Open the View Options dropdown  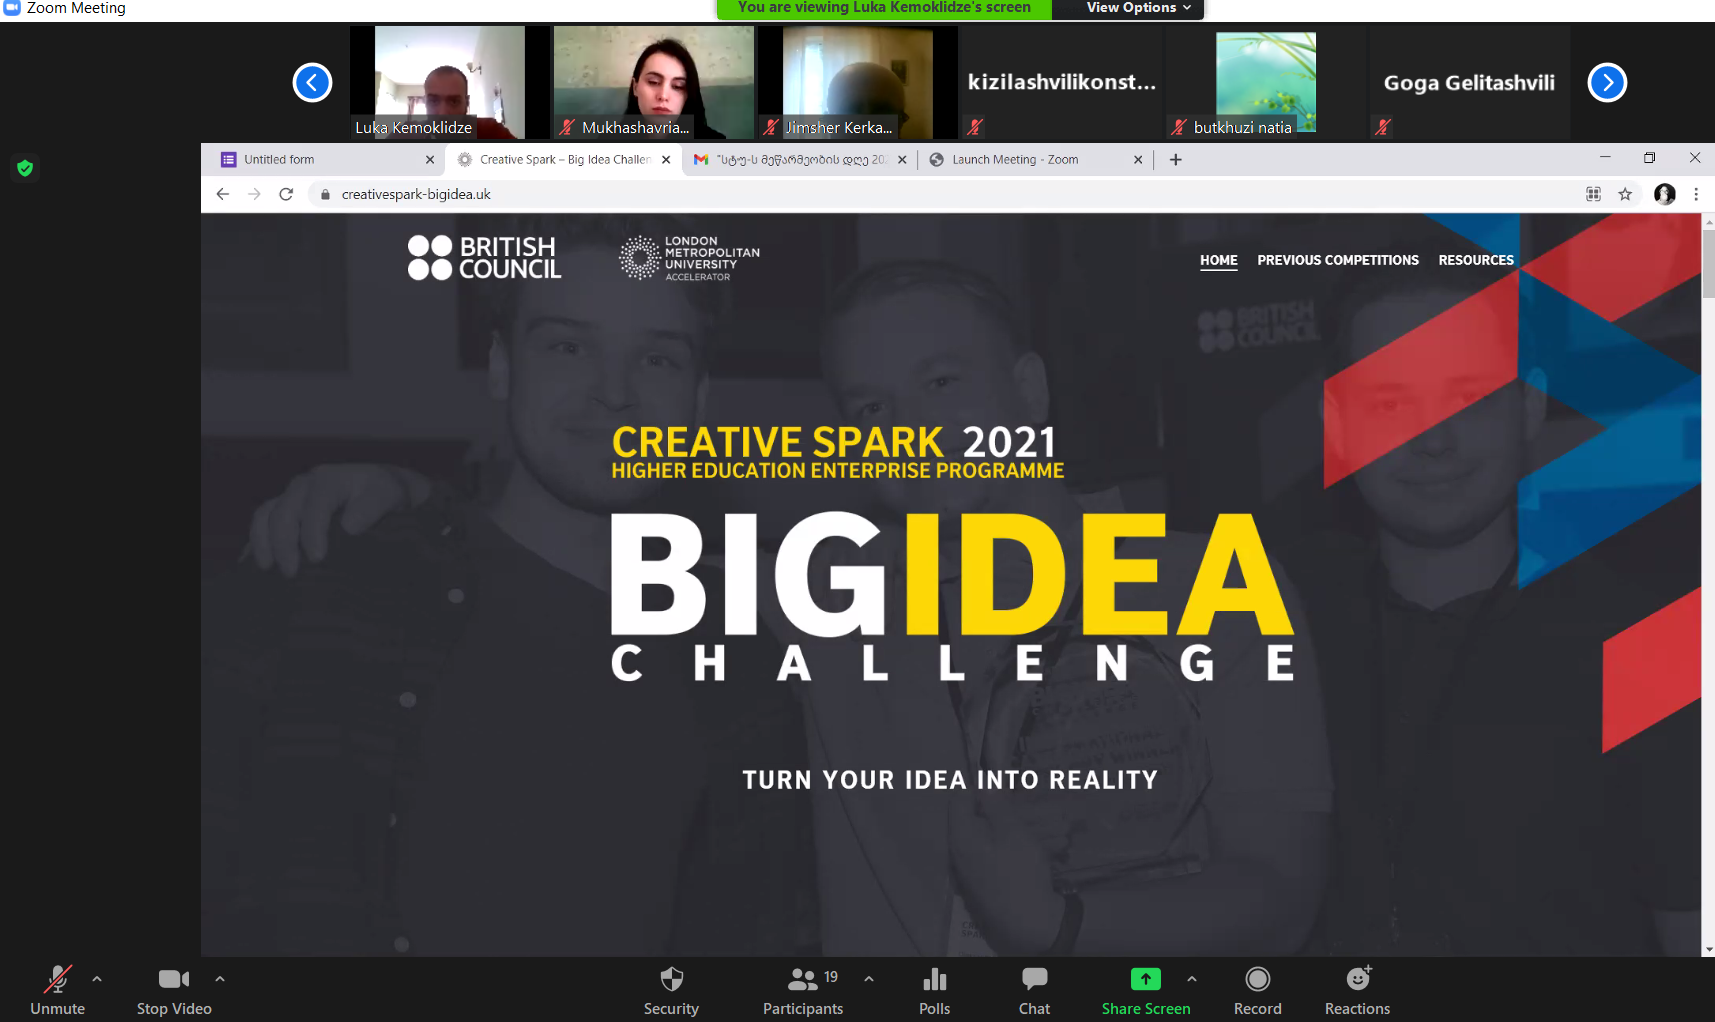click(1139, 8)
